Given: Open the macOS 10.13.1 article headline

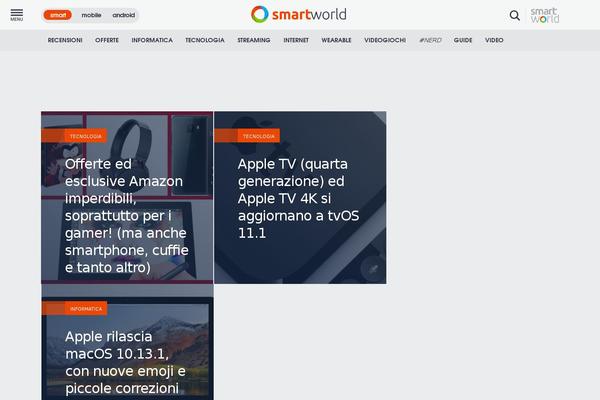Looking at the screenshot, I should (126, 362).
